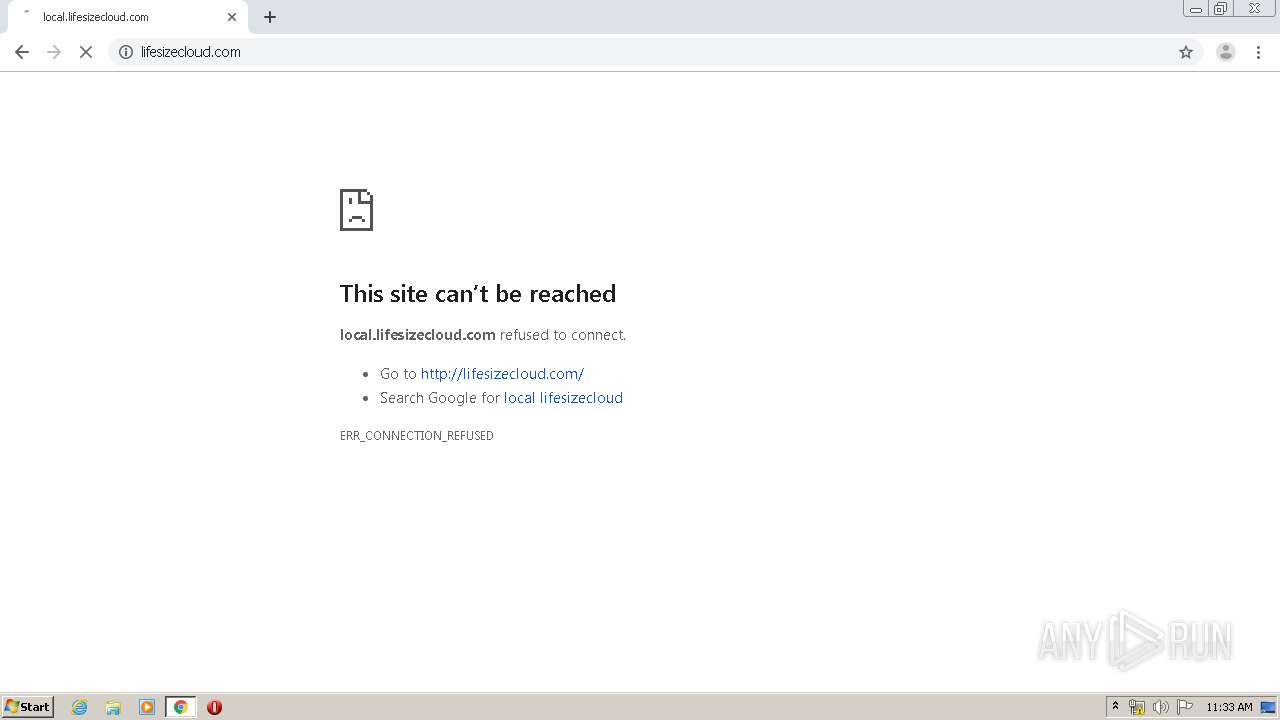View site information icon in address bar
This screenshot has width=1280, height=720.
pos(126,52)
